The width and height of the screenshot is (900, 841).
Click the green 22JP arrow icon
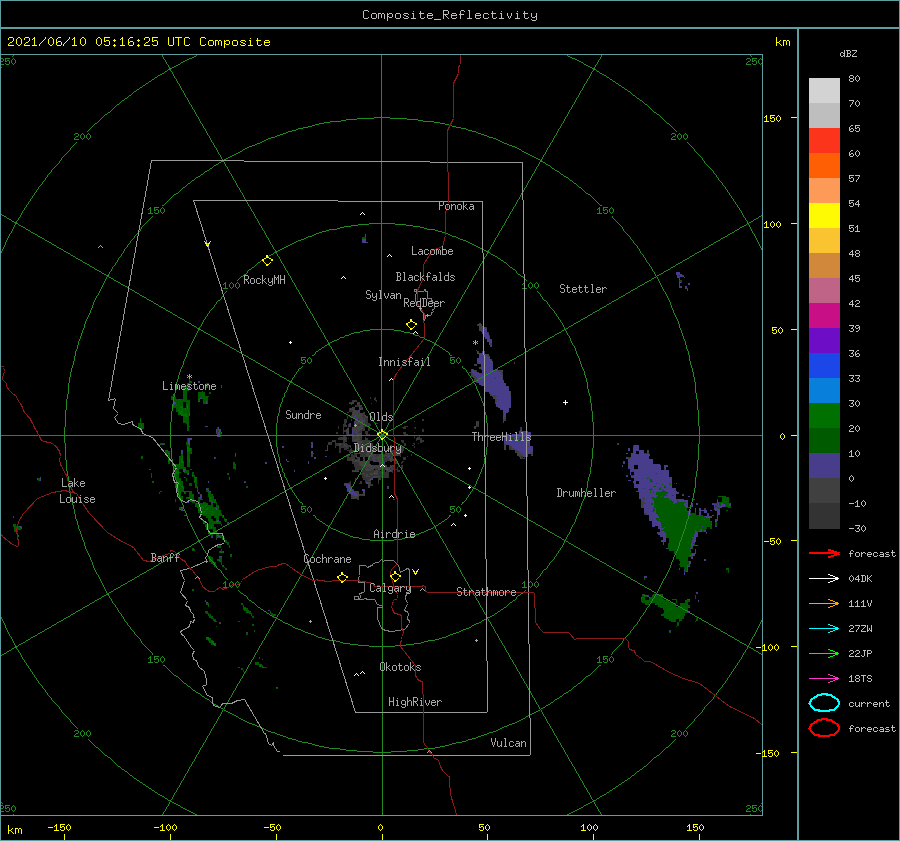point(824,653)
